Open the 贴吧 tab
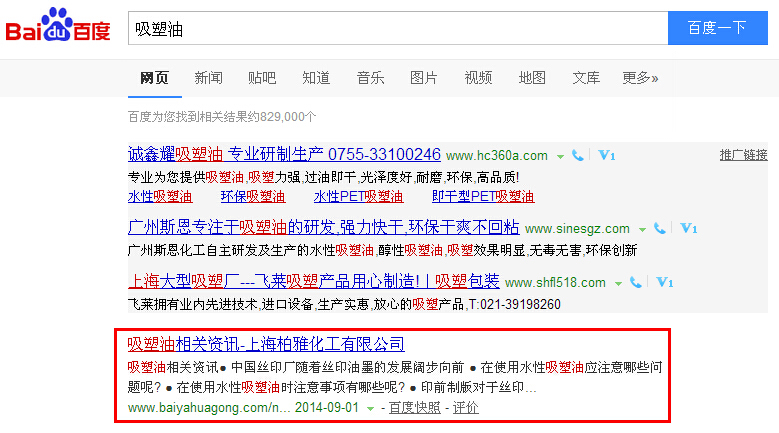The width and height of the screenshot is (779, 433). click(262, 78)
